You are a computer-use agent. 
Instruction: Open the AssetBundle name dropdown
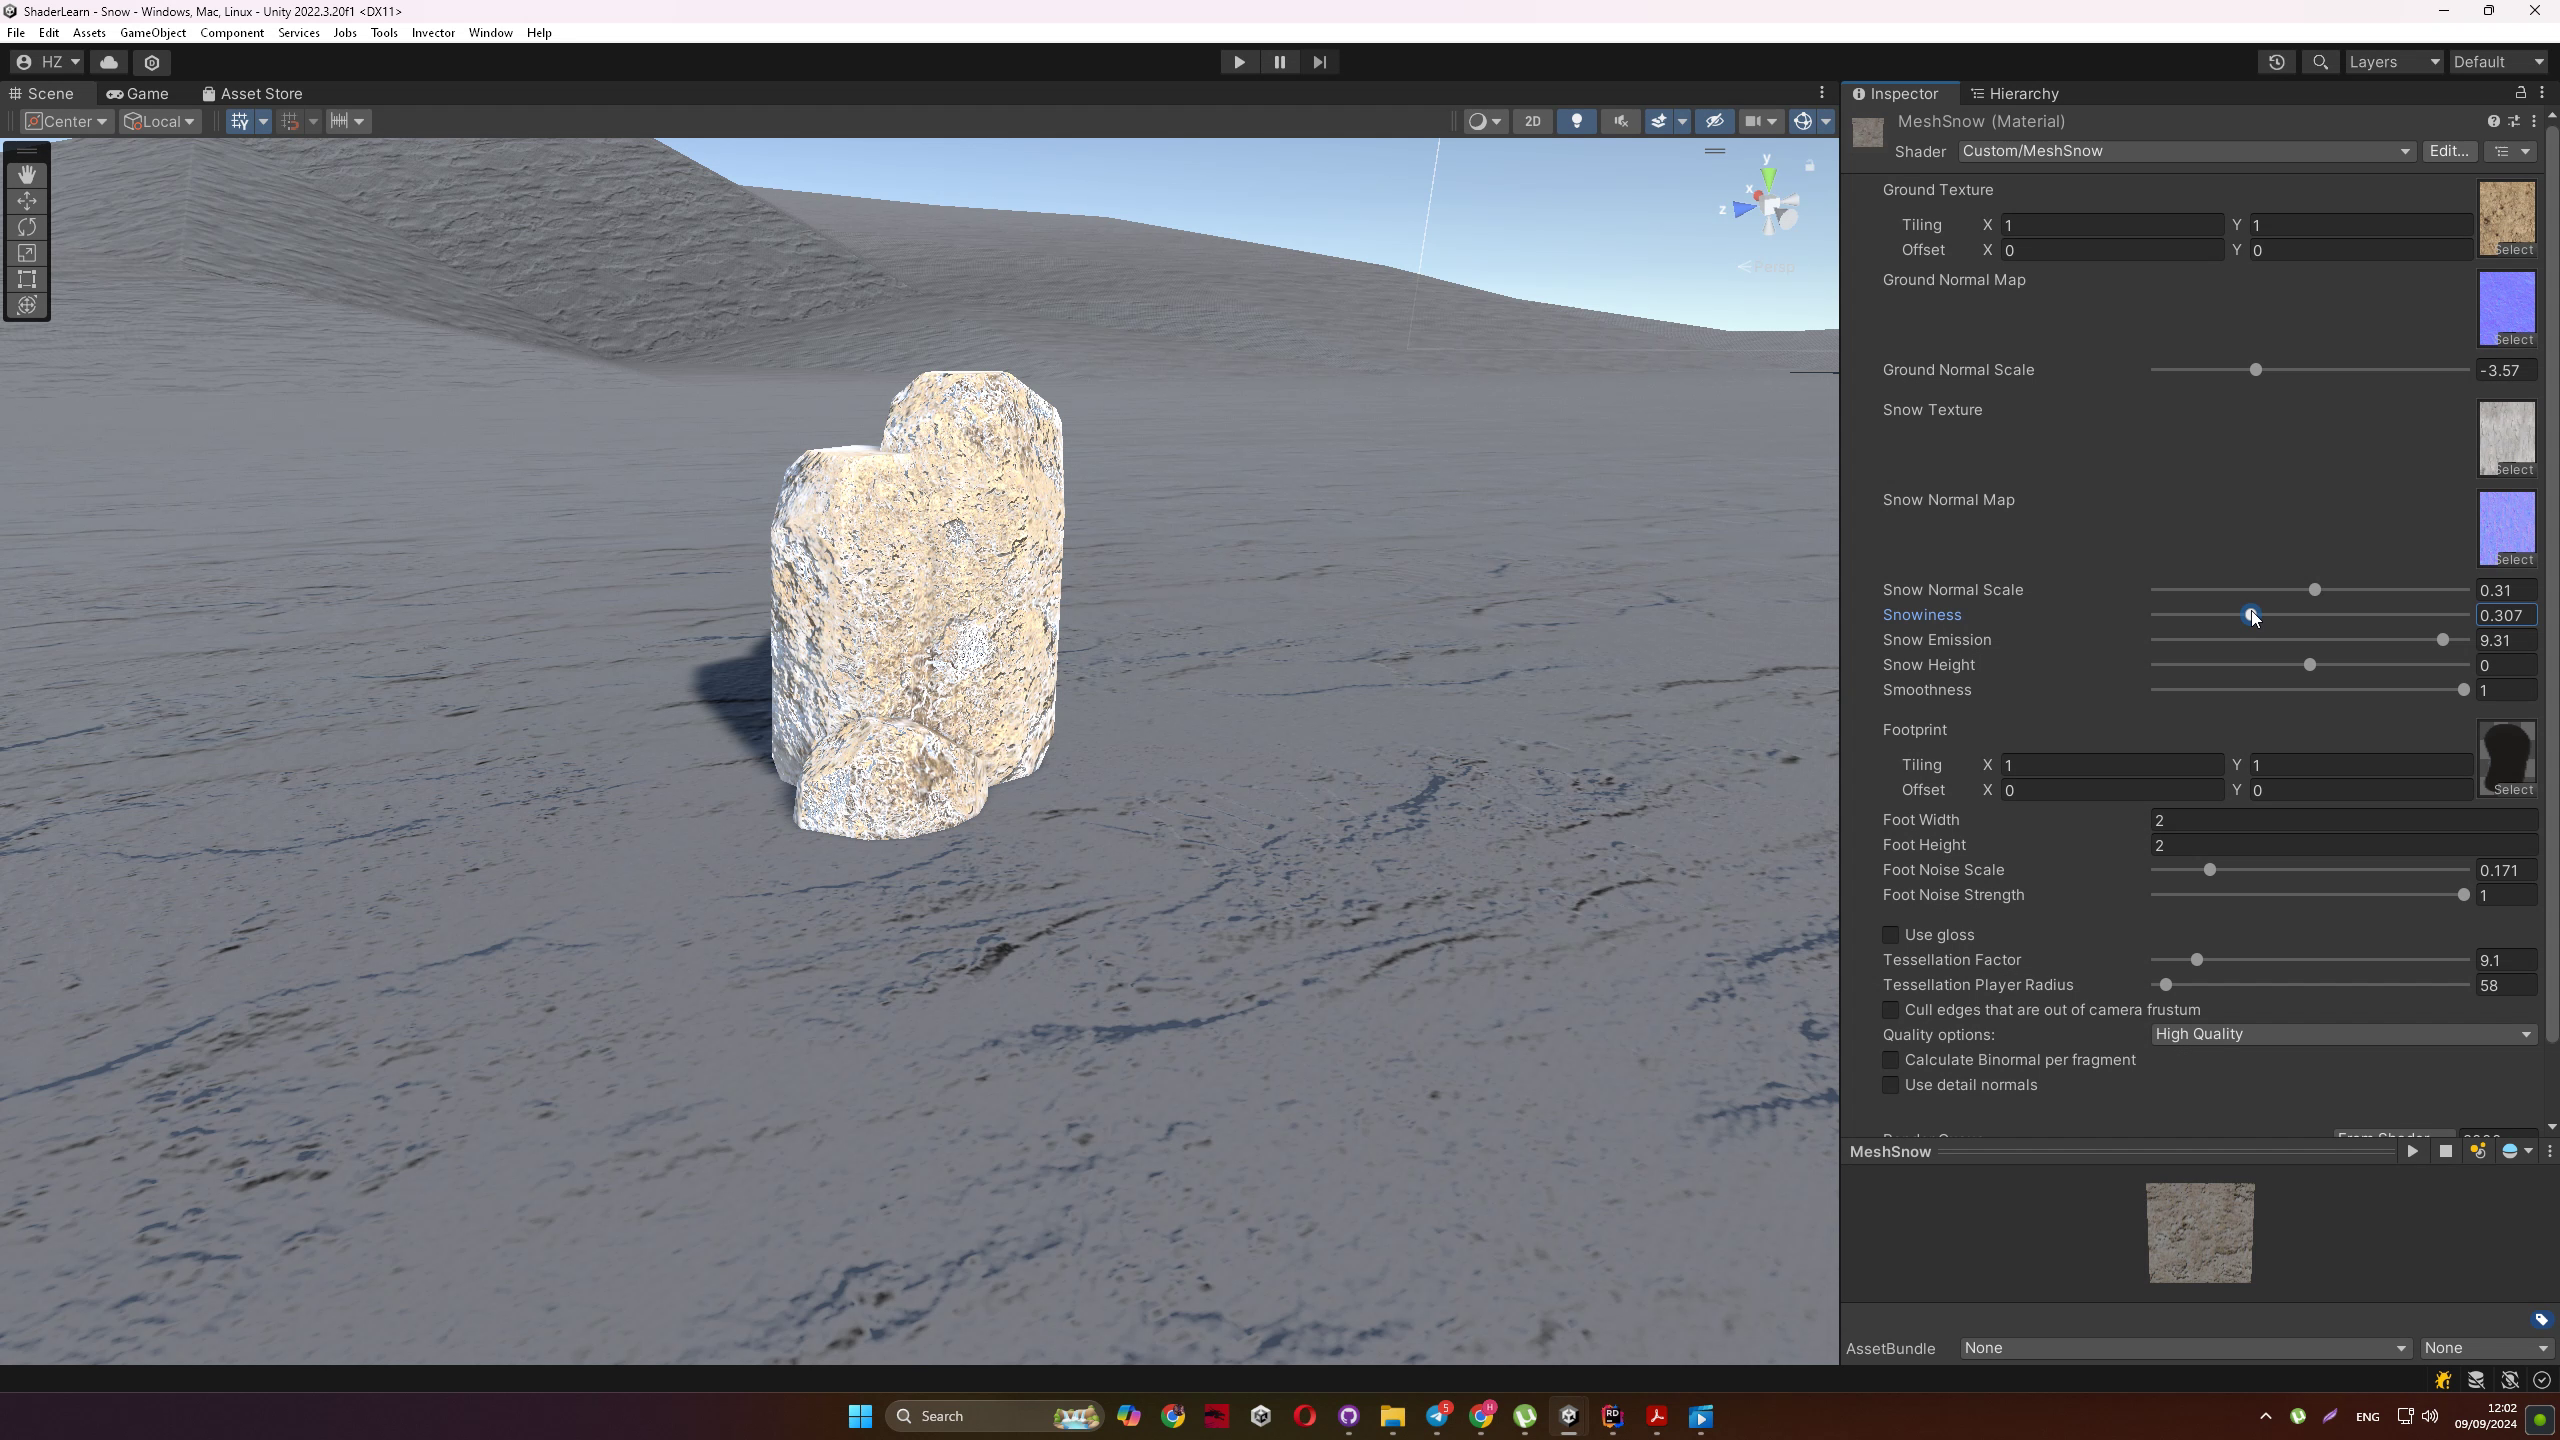click(2186, 1348)
